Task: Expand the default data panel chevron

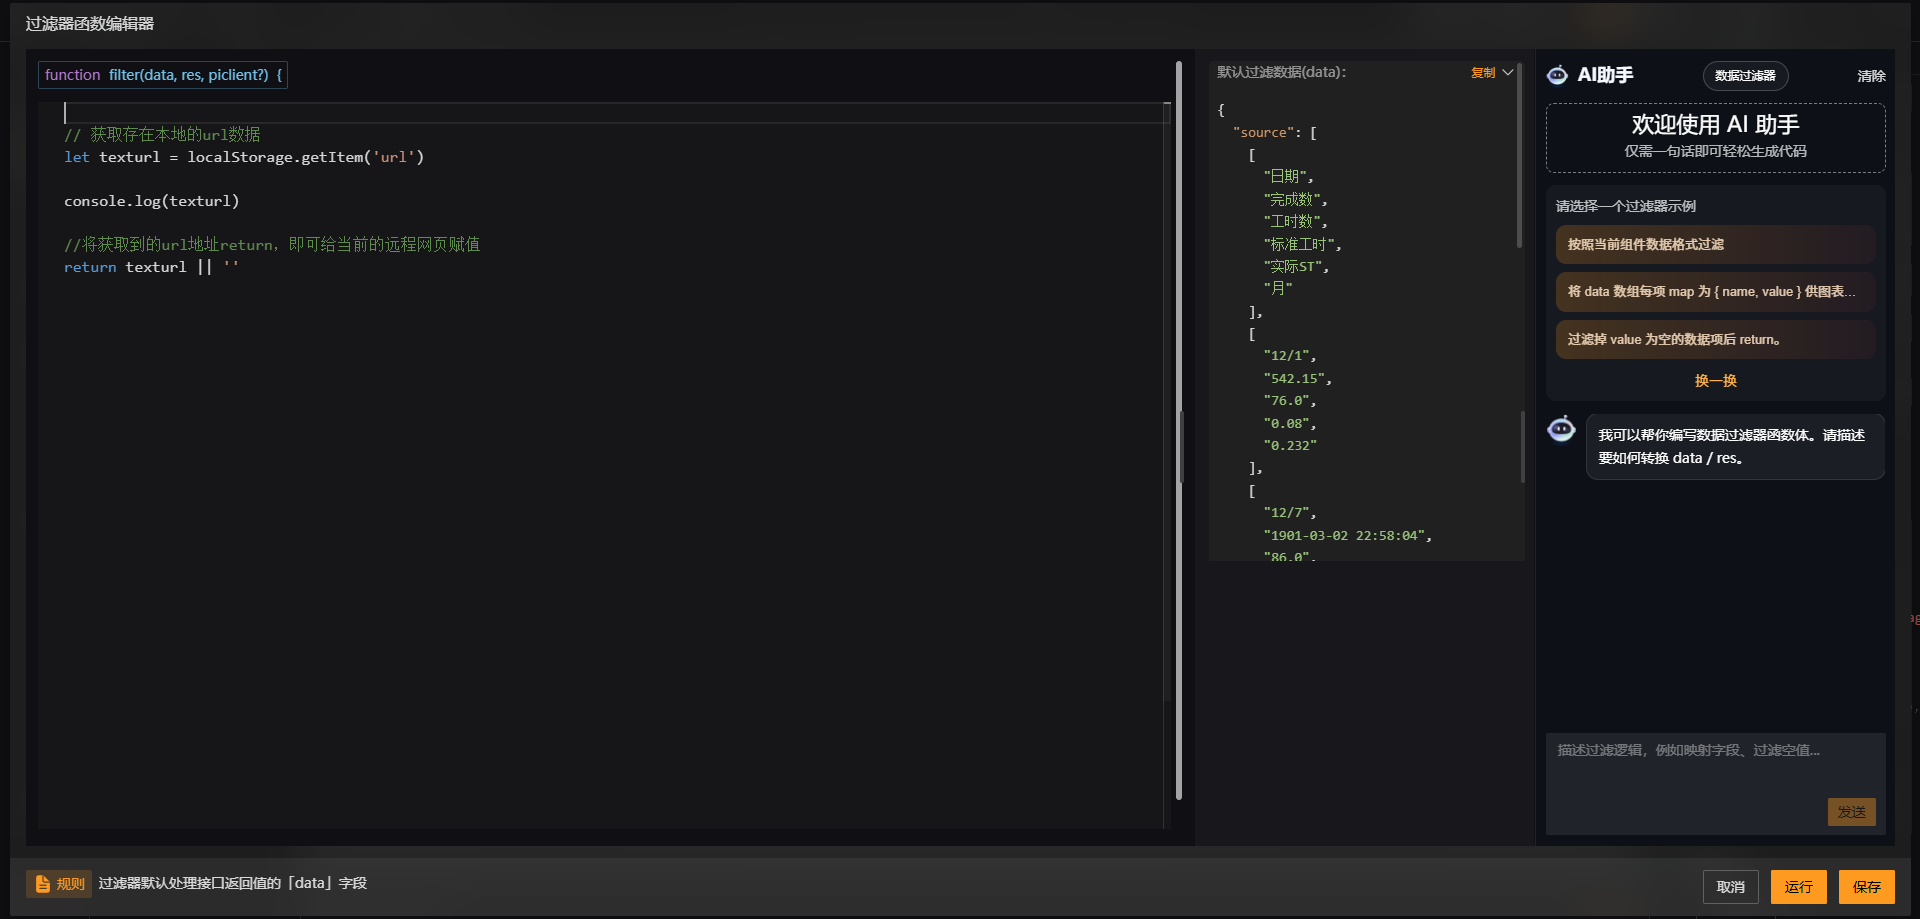Action: pyautogui.click(x=1508, y=72)
